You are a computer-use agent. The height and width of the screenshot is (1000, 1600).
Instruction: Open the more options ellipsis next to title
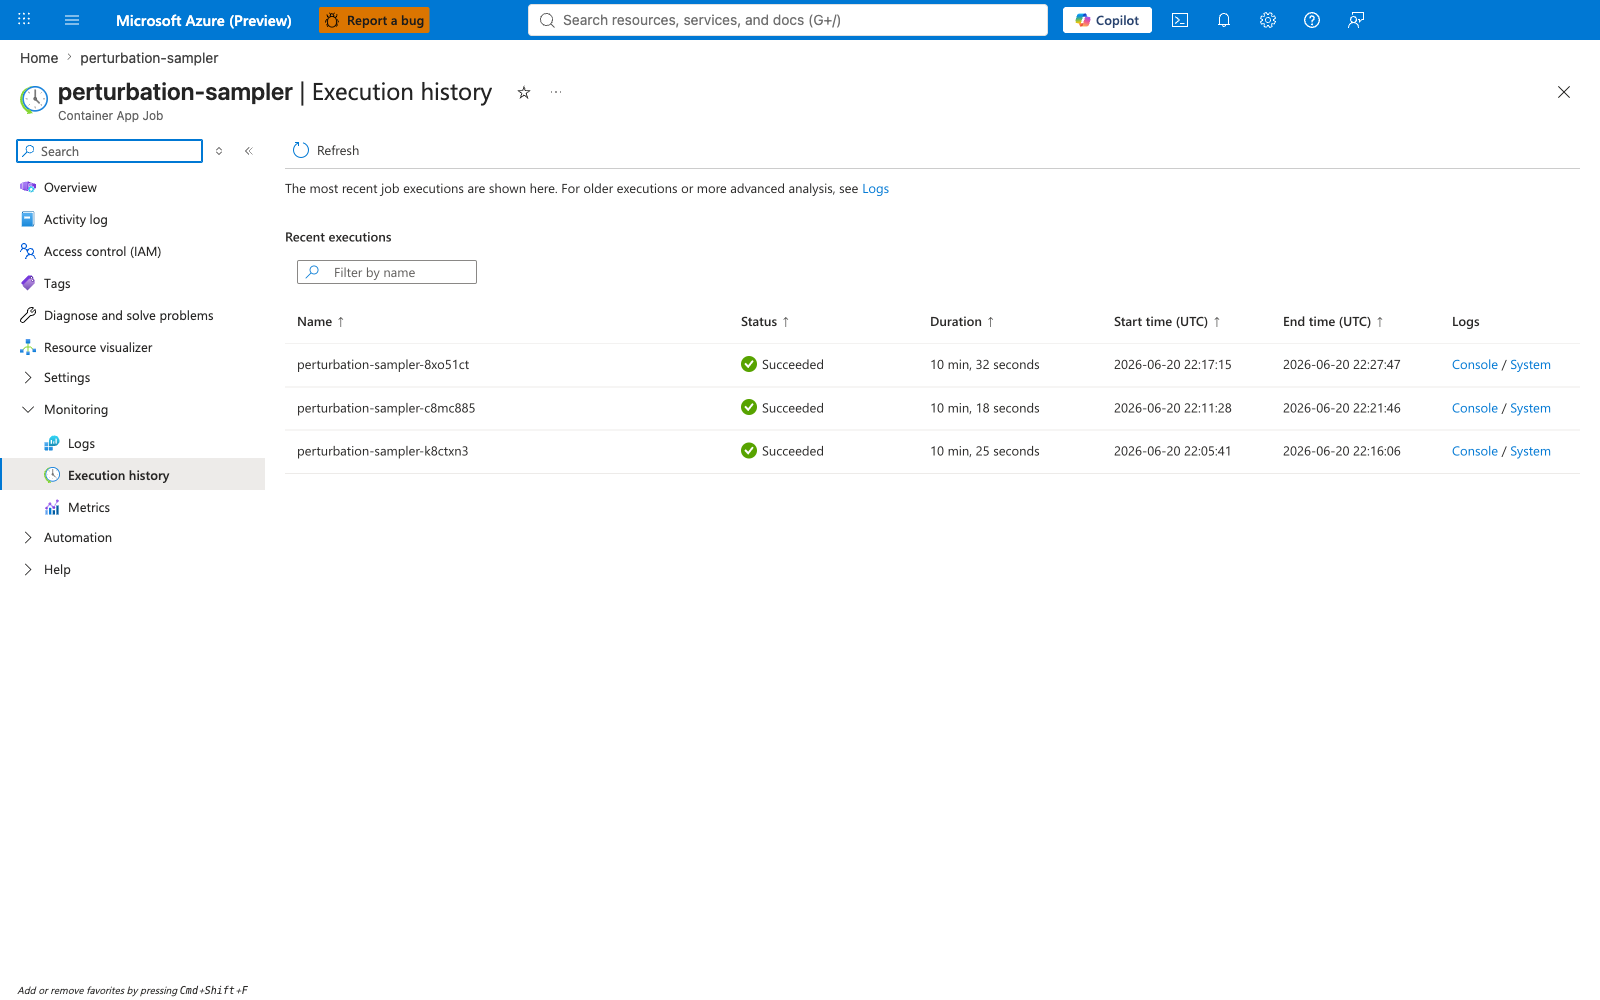556,92
